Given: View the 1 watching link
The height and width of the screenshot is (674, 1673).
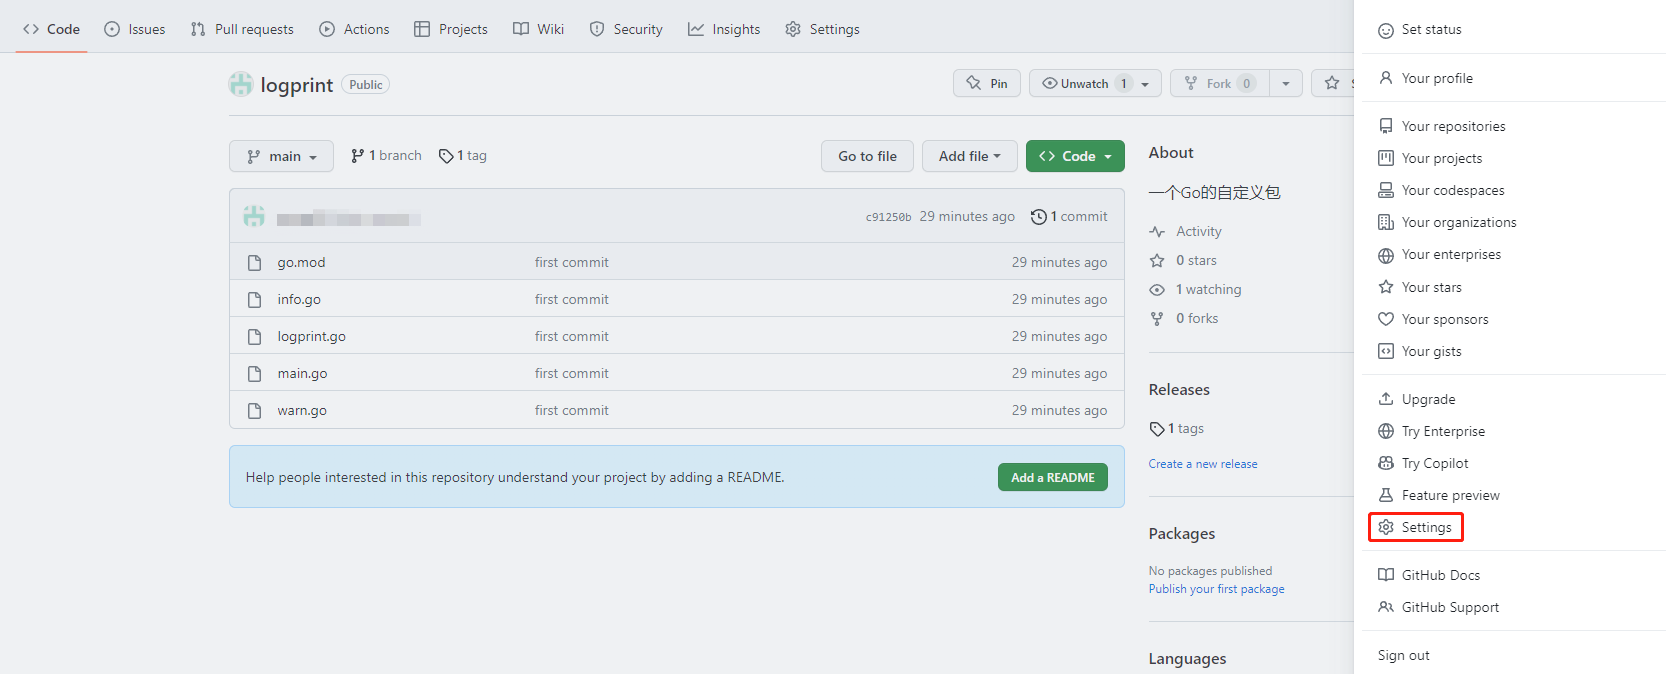Looking at the screenshot, I should pos(1195,289).
